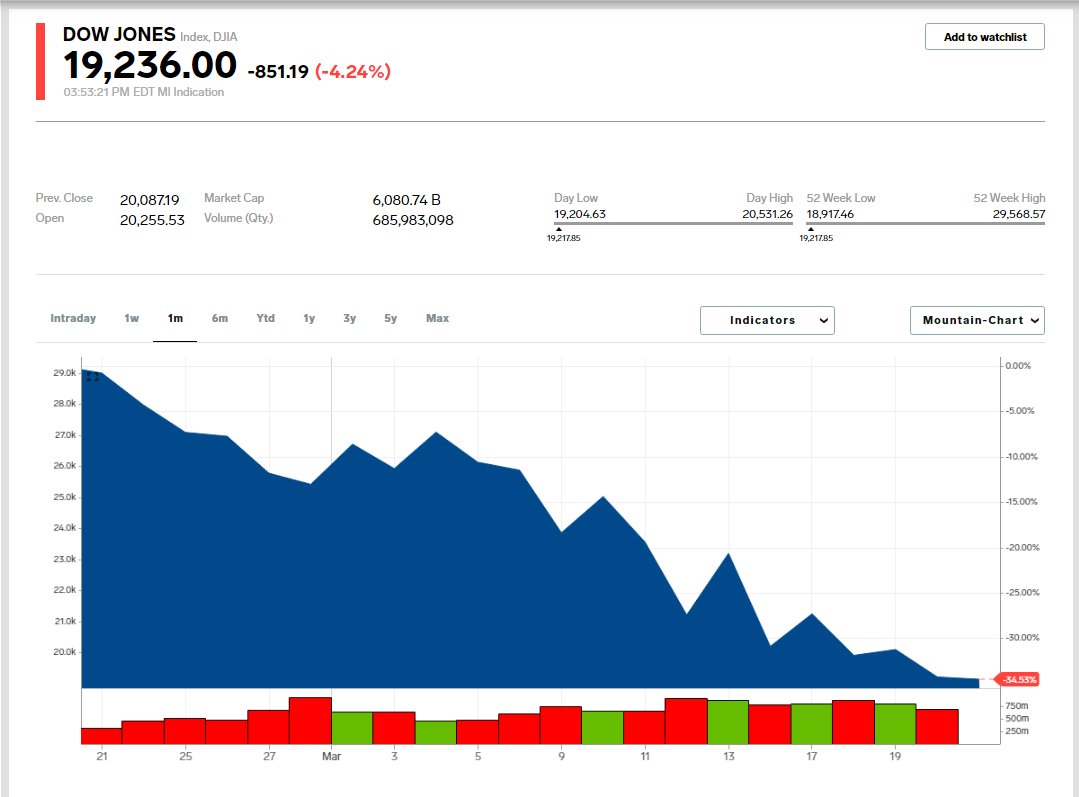
Task: Click the Day High value 20,531.26
Action: click(x=767, y=214)
